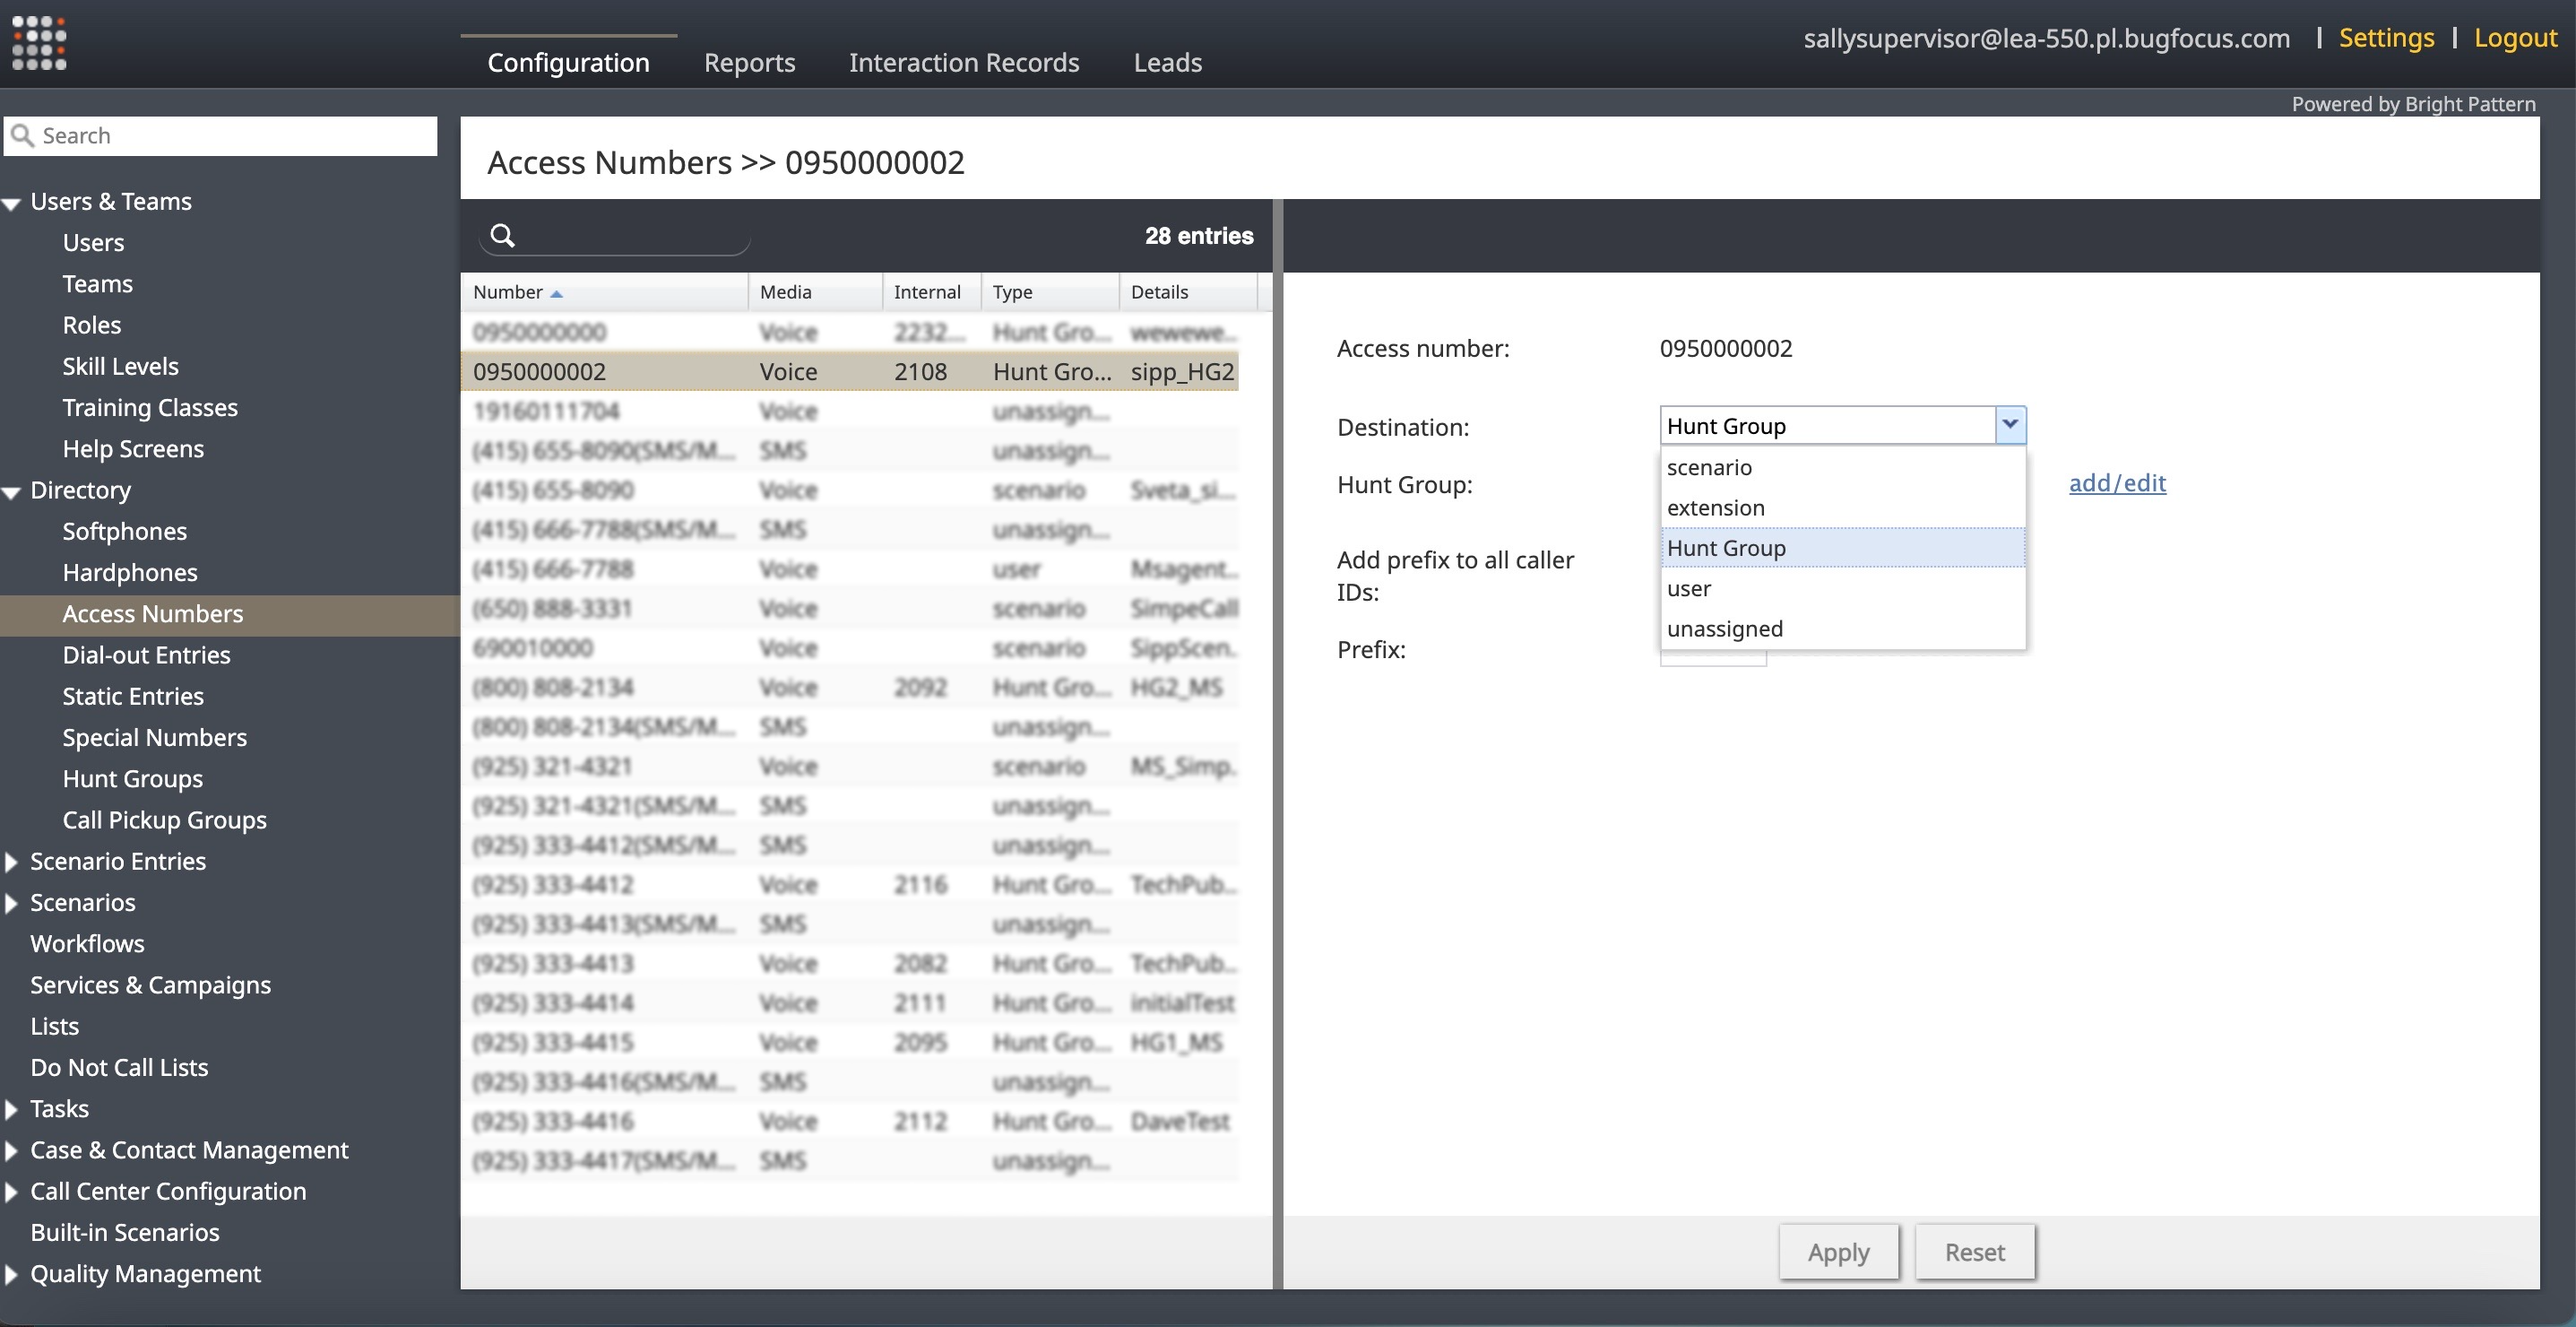Screen dimensions: 2576x1327
Task: Click the magnifier icon in sidebar search
Action: tap(22, 135)
